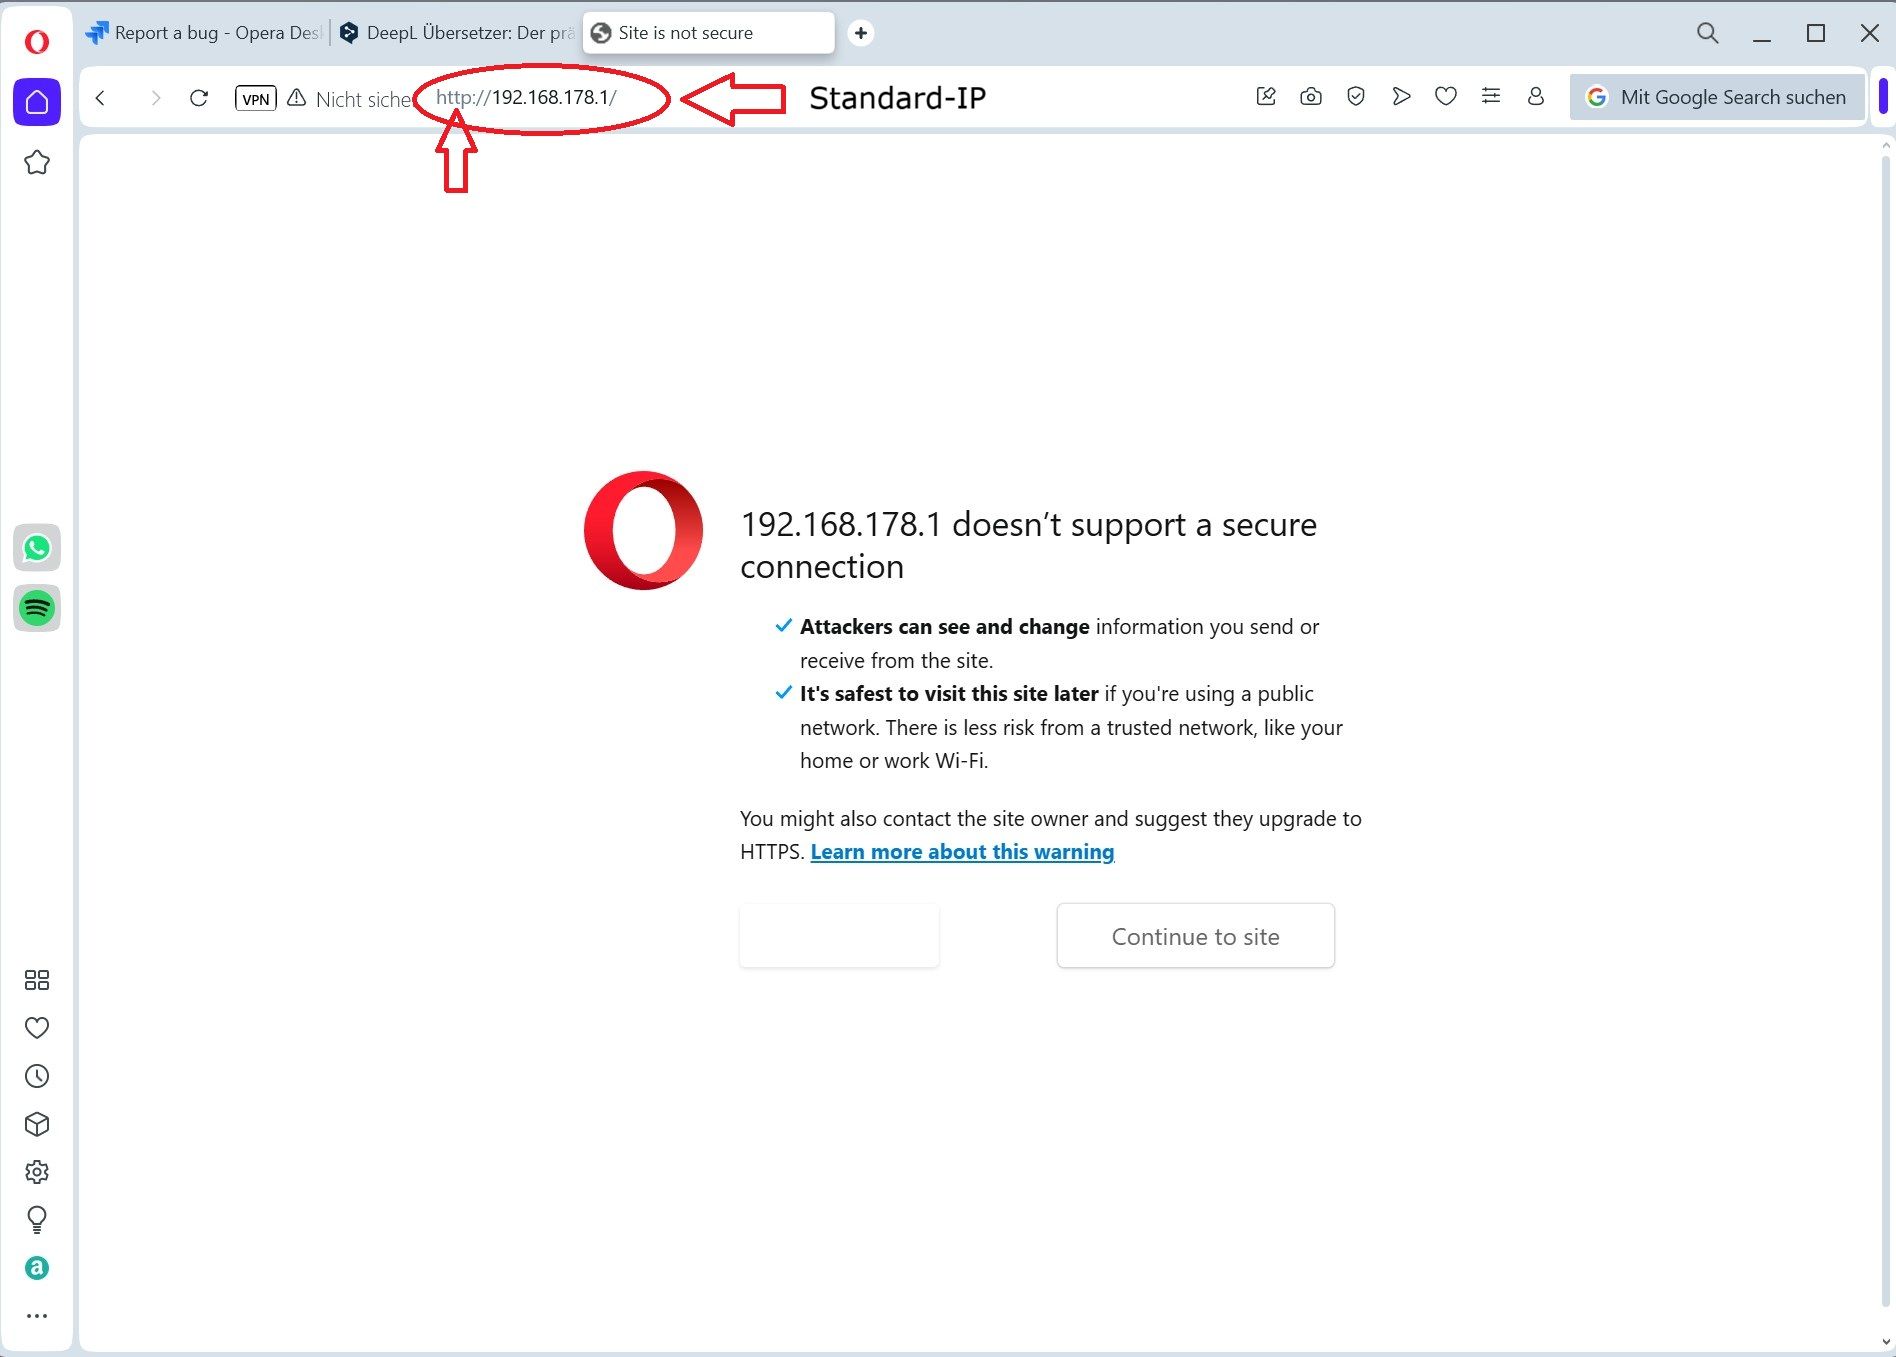Click It's safest to visit this site later text
Image resolution: width=1896 pixels, height=1357 pixels.
click(949, 694)
